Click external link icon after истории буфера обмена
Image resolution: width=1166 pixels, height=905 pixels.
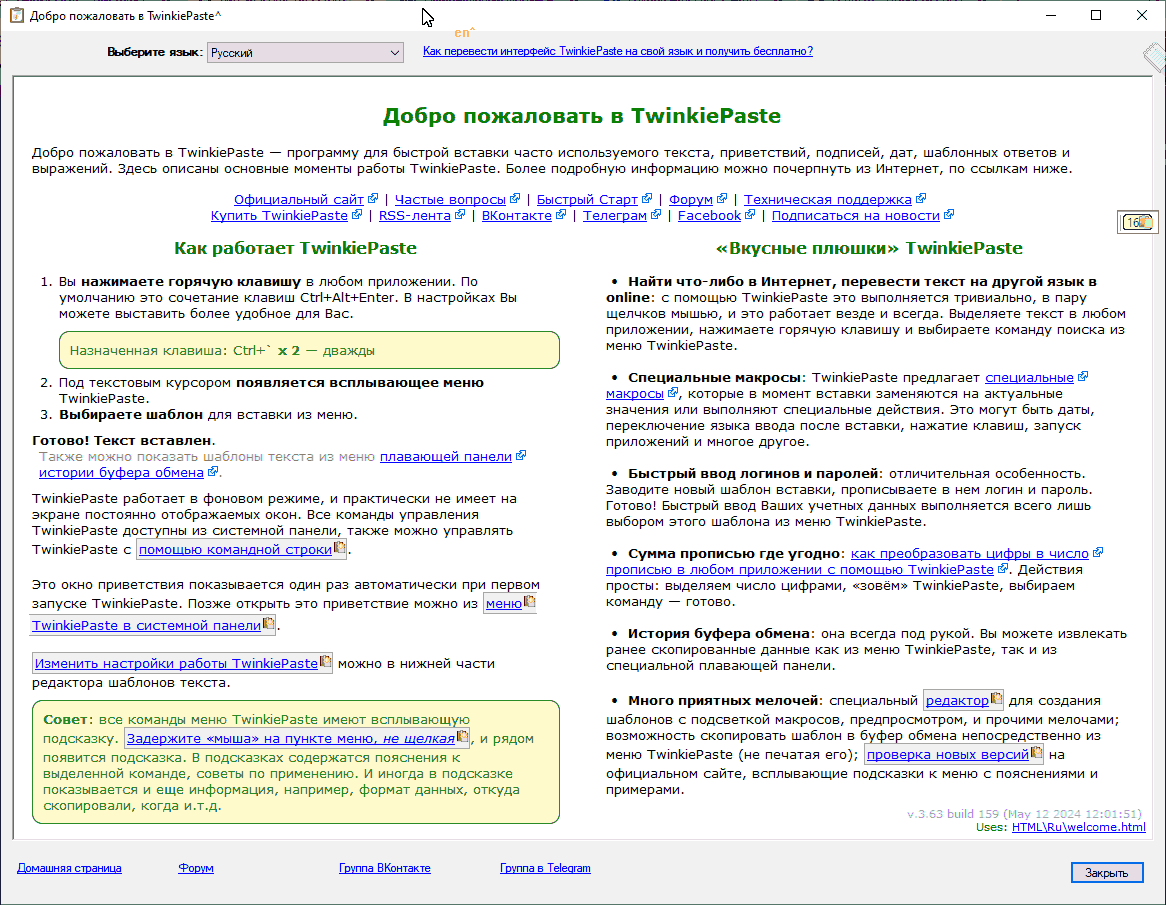tap(213, 471)
